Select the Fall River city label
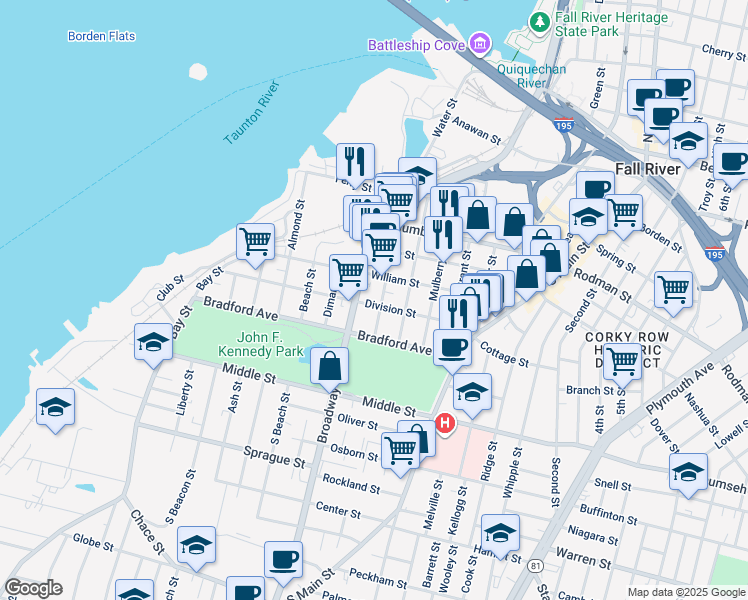This screenshot has height=600, width=748. [x=647, y=169]
